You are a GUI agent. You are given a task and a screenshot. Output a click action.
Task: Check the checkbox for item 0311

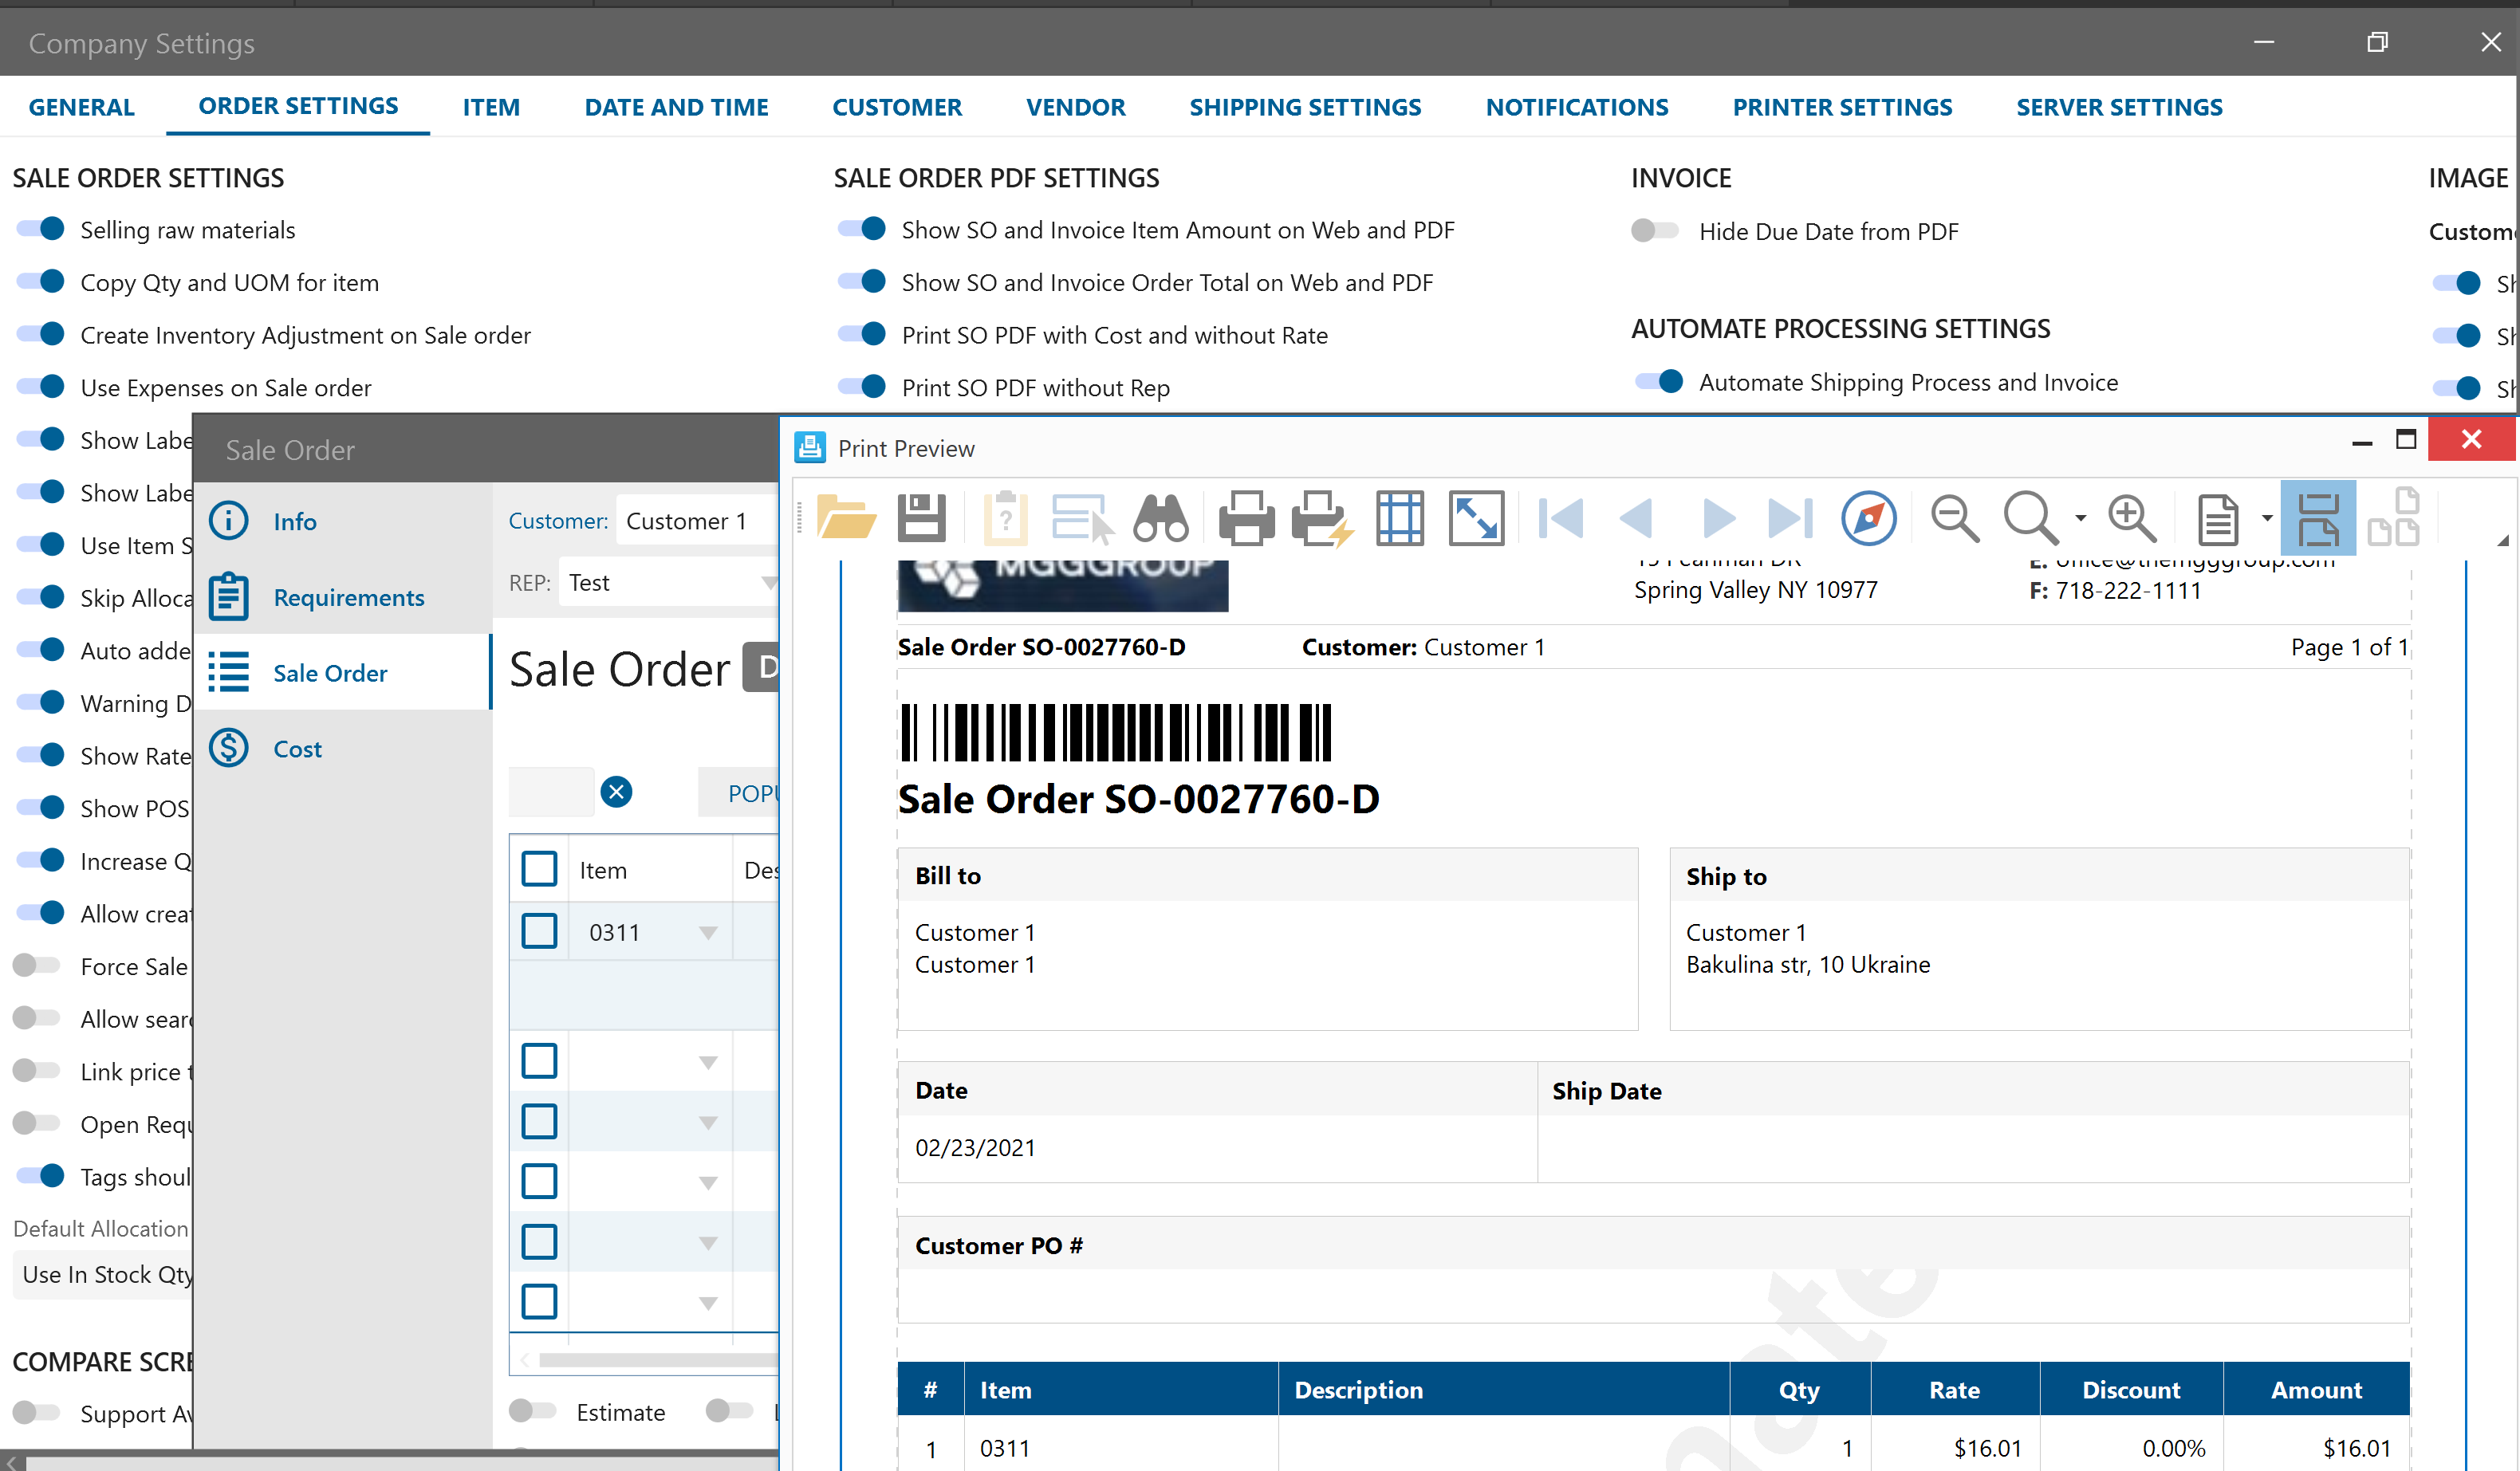point(539,931)
